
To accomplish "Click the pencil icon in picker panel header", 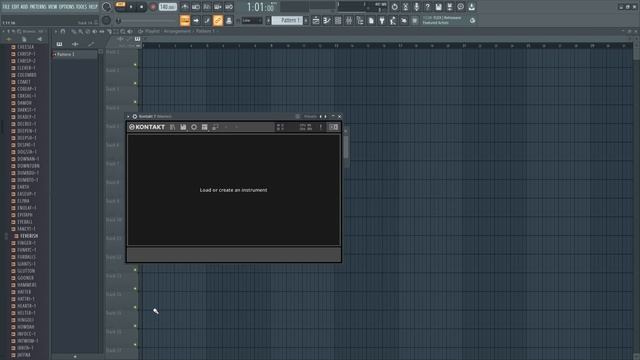I will coord(91,44).
